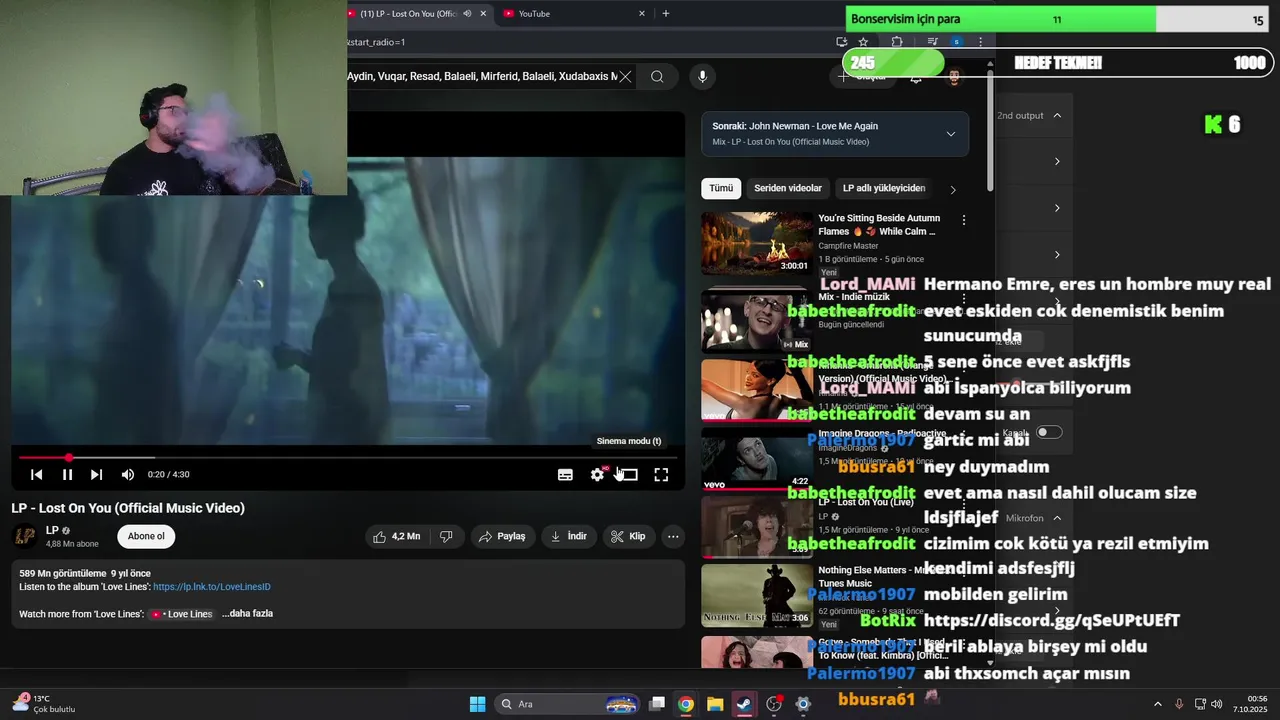The height and width of the screenshot is (720, 1280).
Task: Open the Windows Start menu
Action: pyautogui.click(x=477, y=704)
